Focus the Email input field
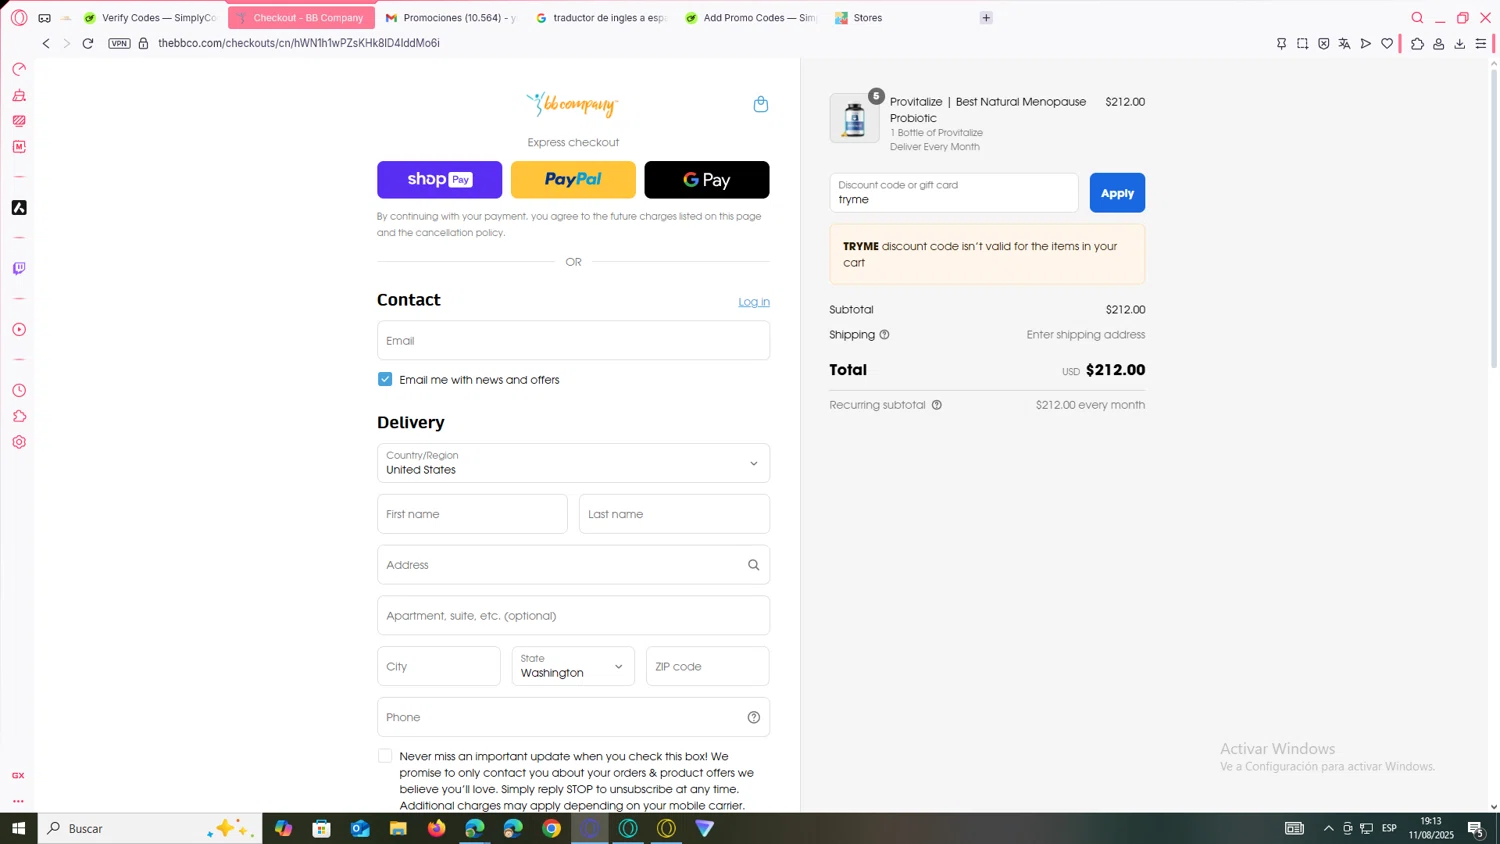1500x844 pixels. 573,340
